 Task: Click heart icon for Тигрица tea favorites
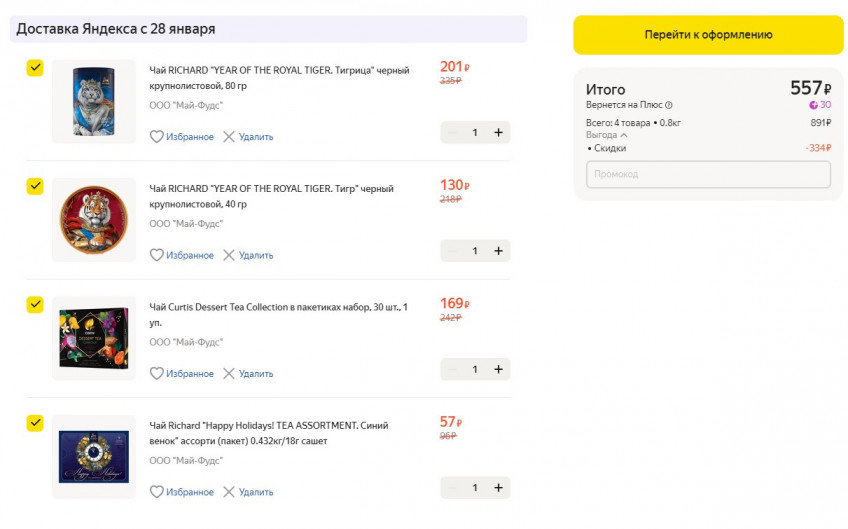(157, 137)
